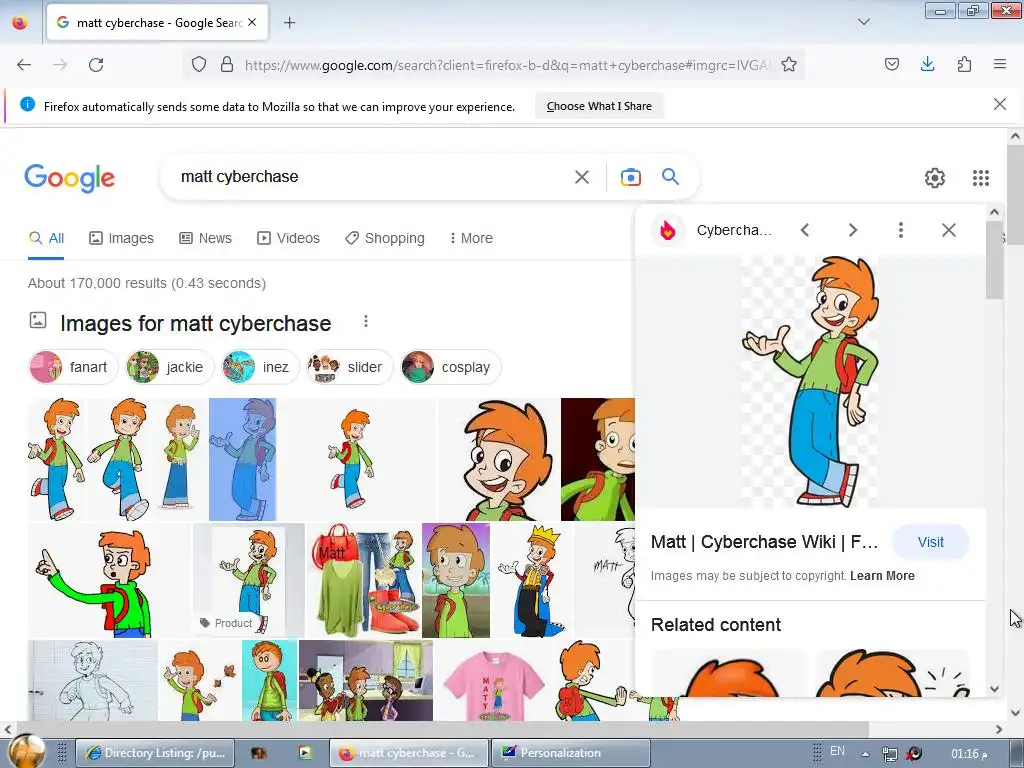Filter images by inez chip
Image resolution: width=1024 pixels, height=768 pixels.
260,367
